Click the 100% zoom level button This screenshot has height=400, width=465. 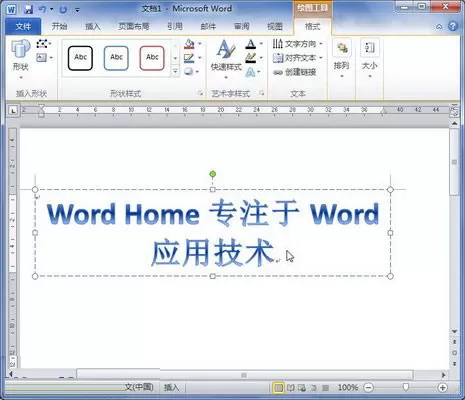348,387
